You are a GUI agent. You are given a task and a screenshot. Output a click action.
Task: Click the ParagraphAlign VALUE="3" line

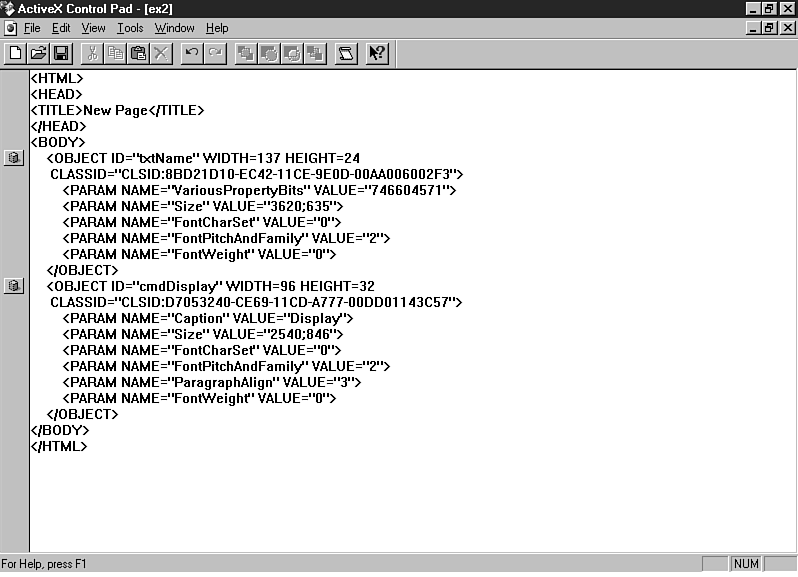click(212, 382)
